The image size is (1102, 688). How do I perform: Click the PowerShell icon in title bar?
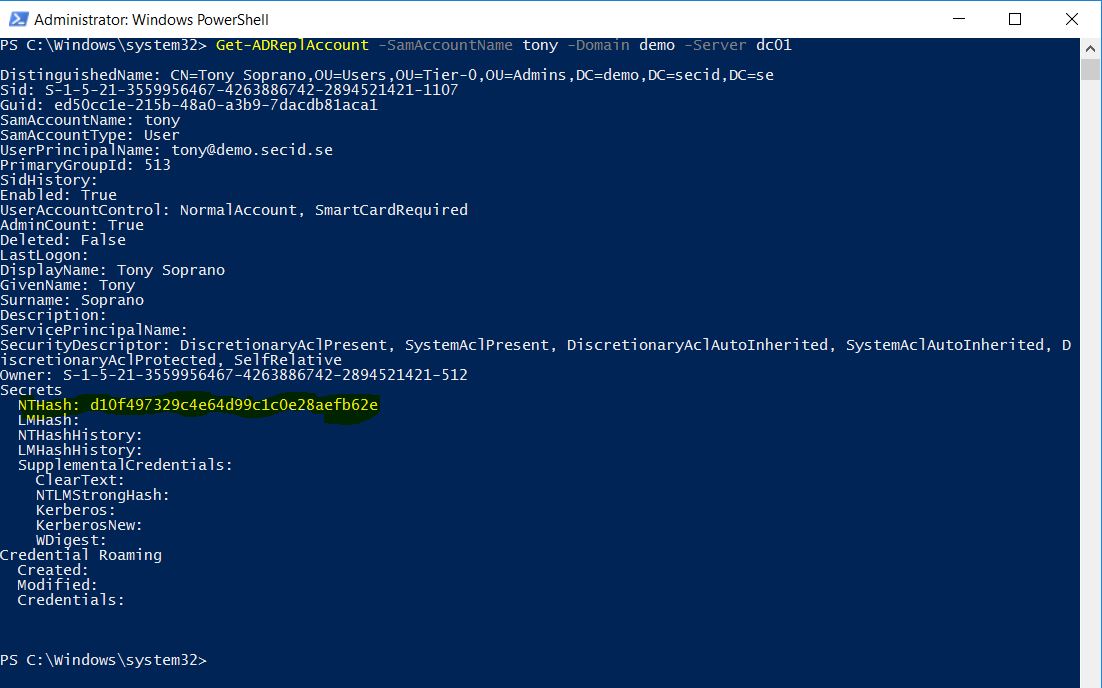click(18, 19)
